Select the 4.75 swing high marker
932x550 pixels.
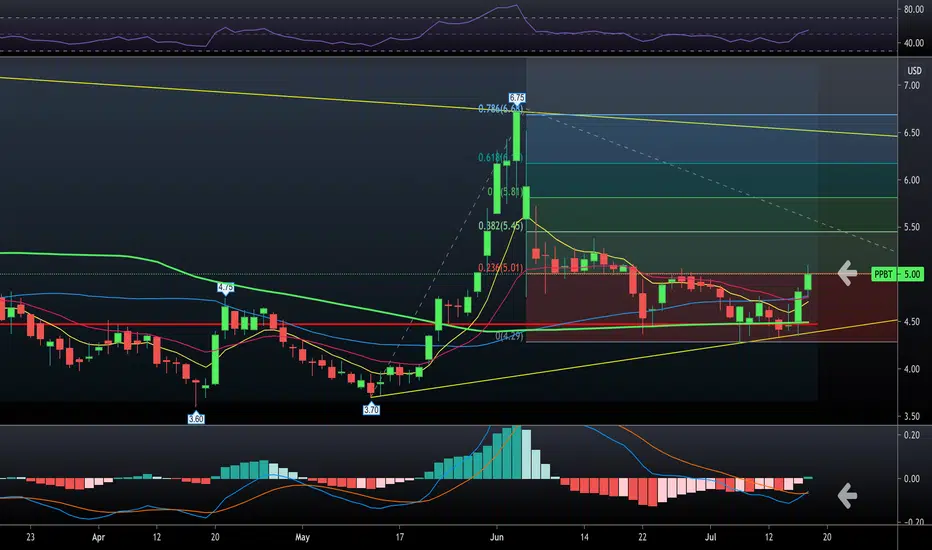[225, 287]
